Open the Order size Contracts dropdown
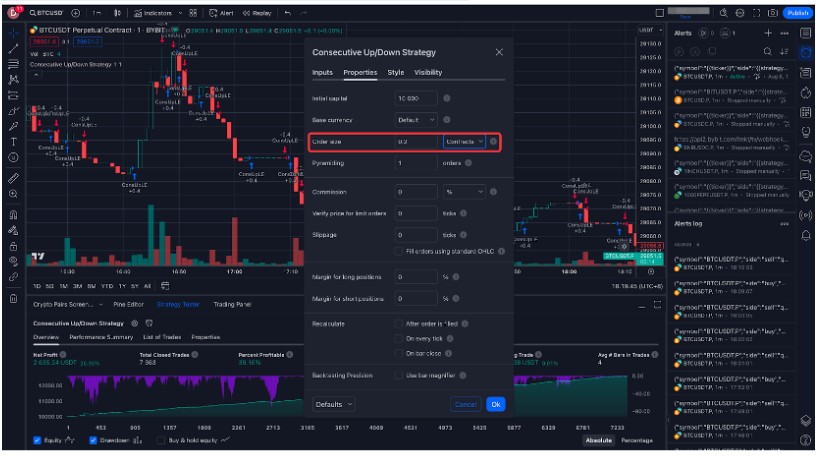816x457 pixels. (464, 142)
